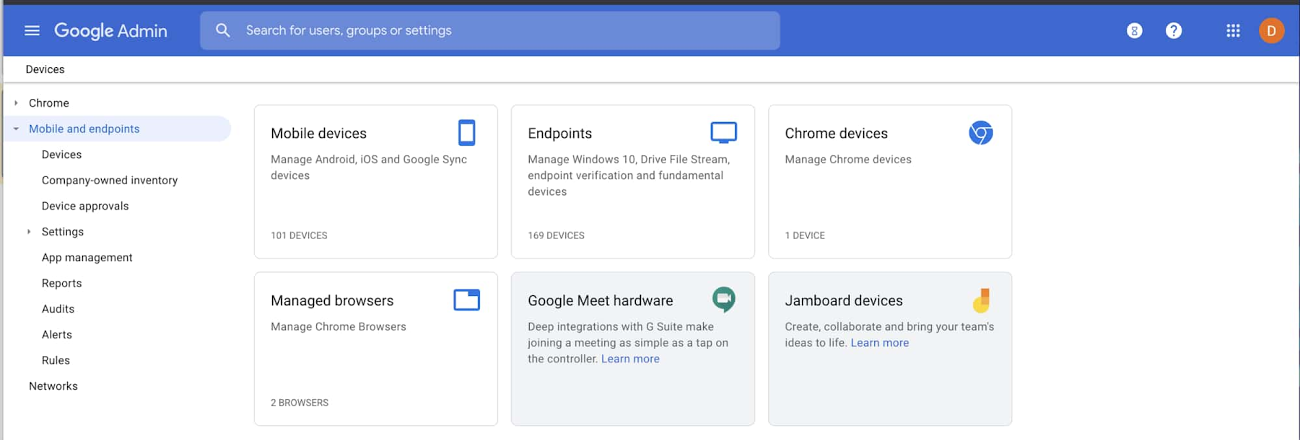Click the Managed browsers window icon

[x=466, y=300]
